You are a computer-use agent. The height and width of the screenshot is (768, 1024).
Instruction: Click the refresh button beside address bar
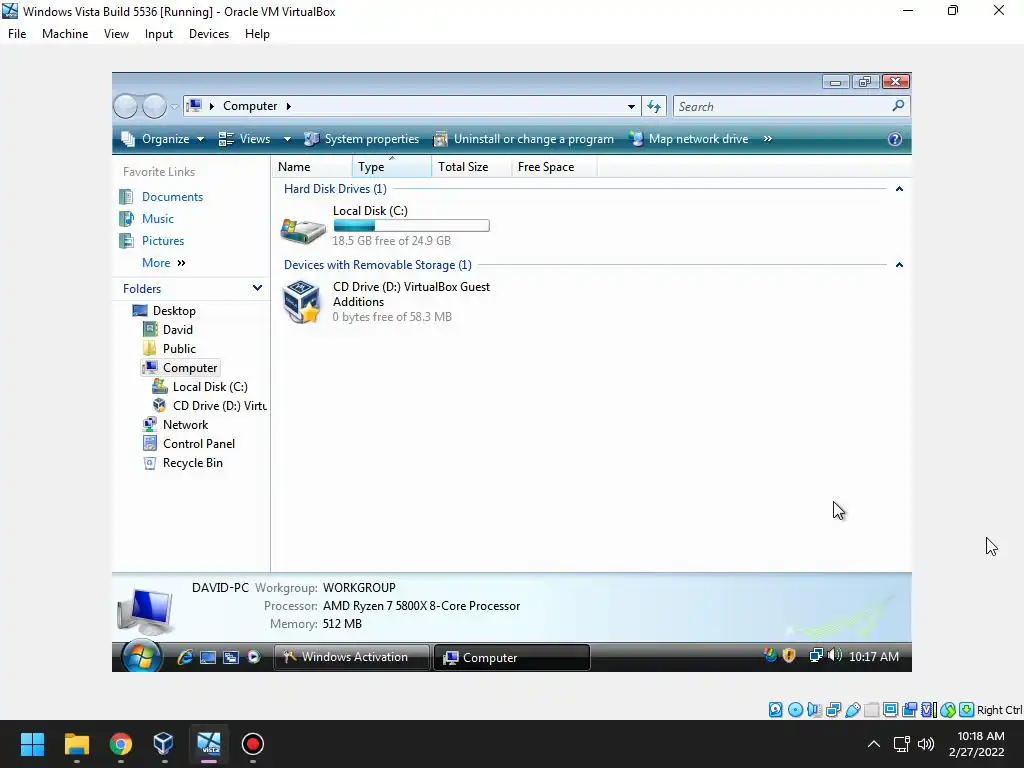tap(654, 106)
